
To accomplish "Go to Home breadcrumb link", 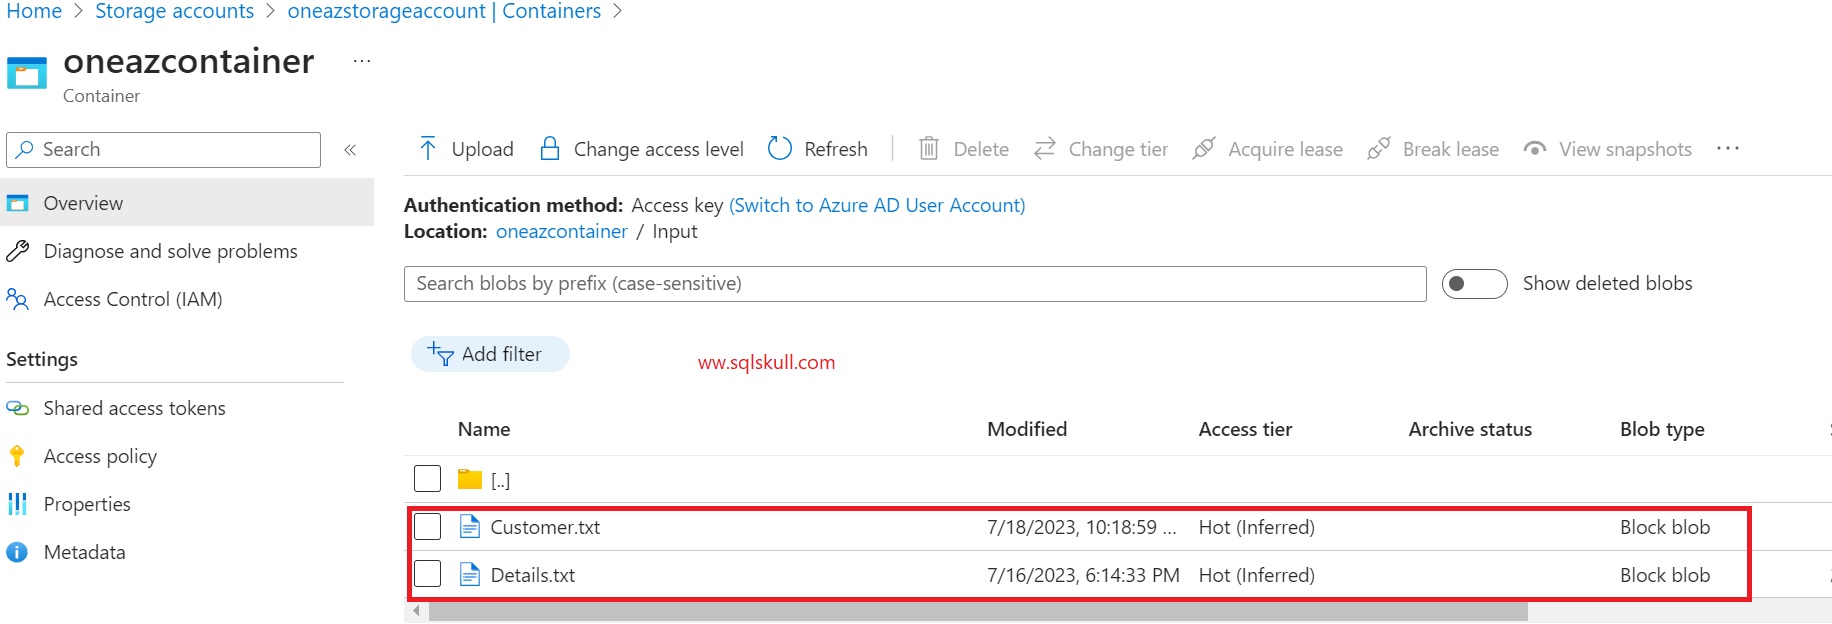I will coord(34,11).
